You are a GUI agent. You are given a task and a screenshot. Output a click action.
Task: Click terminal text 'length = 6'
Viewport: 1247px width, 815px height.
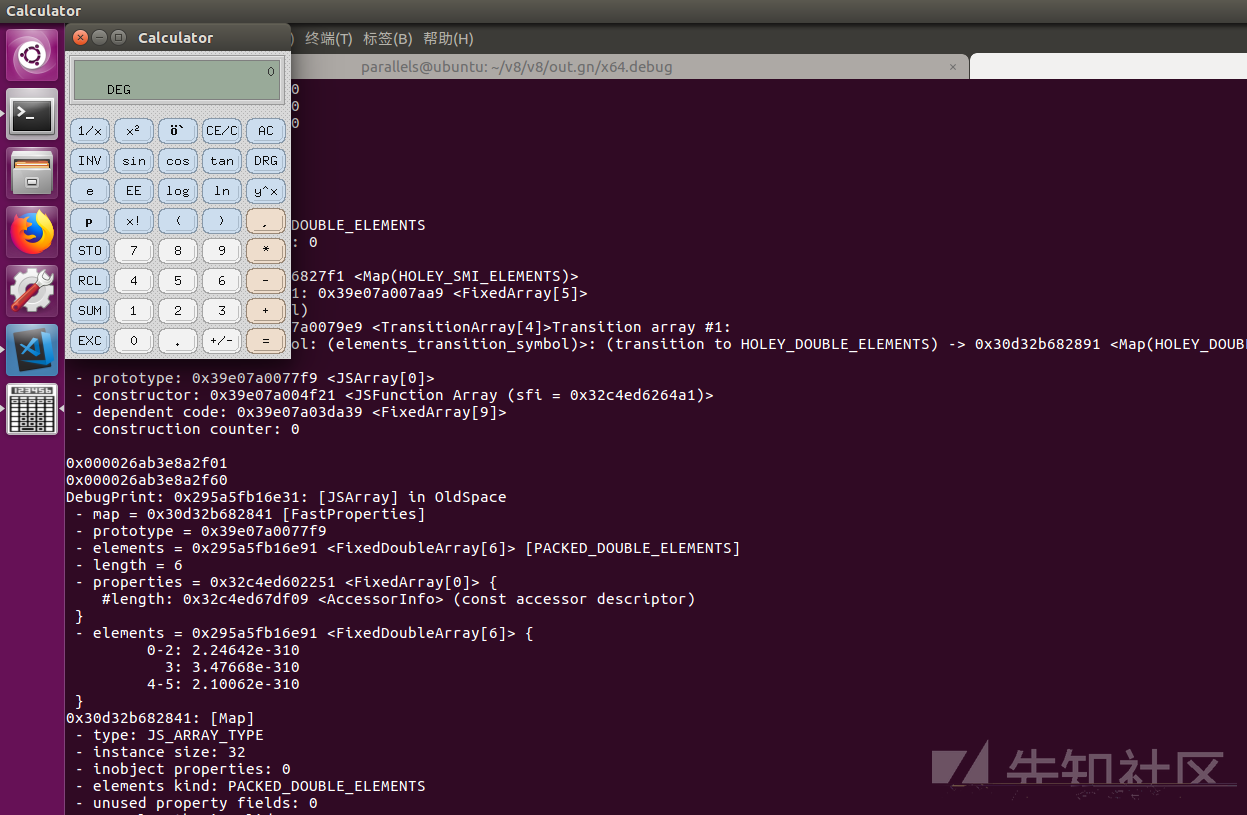[x=138, y=565]
